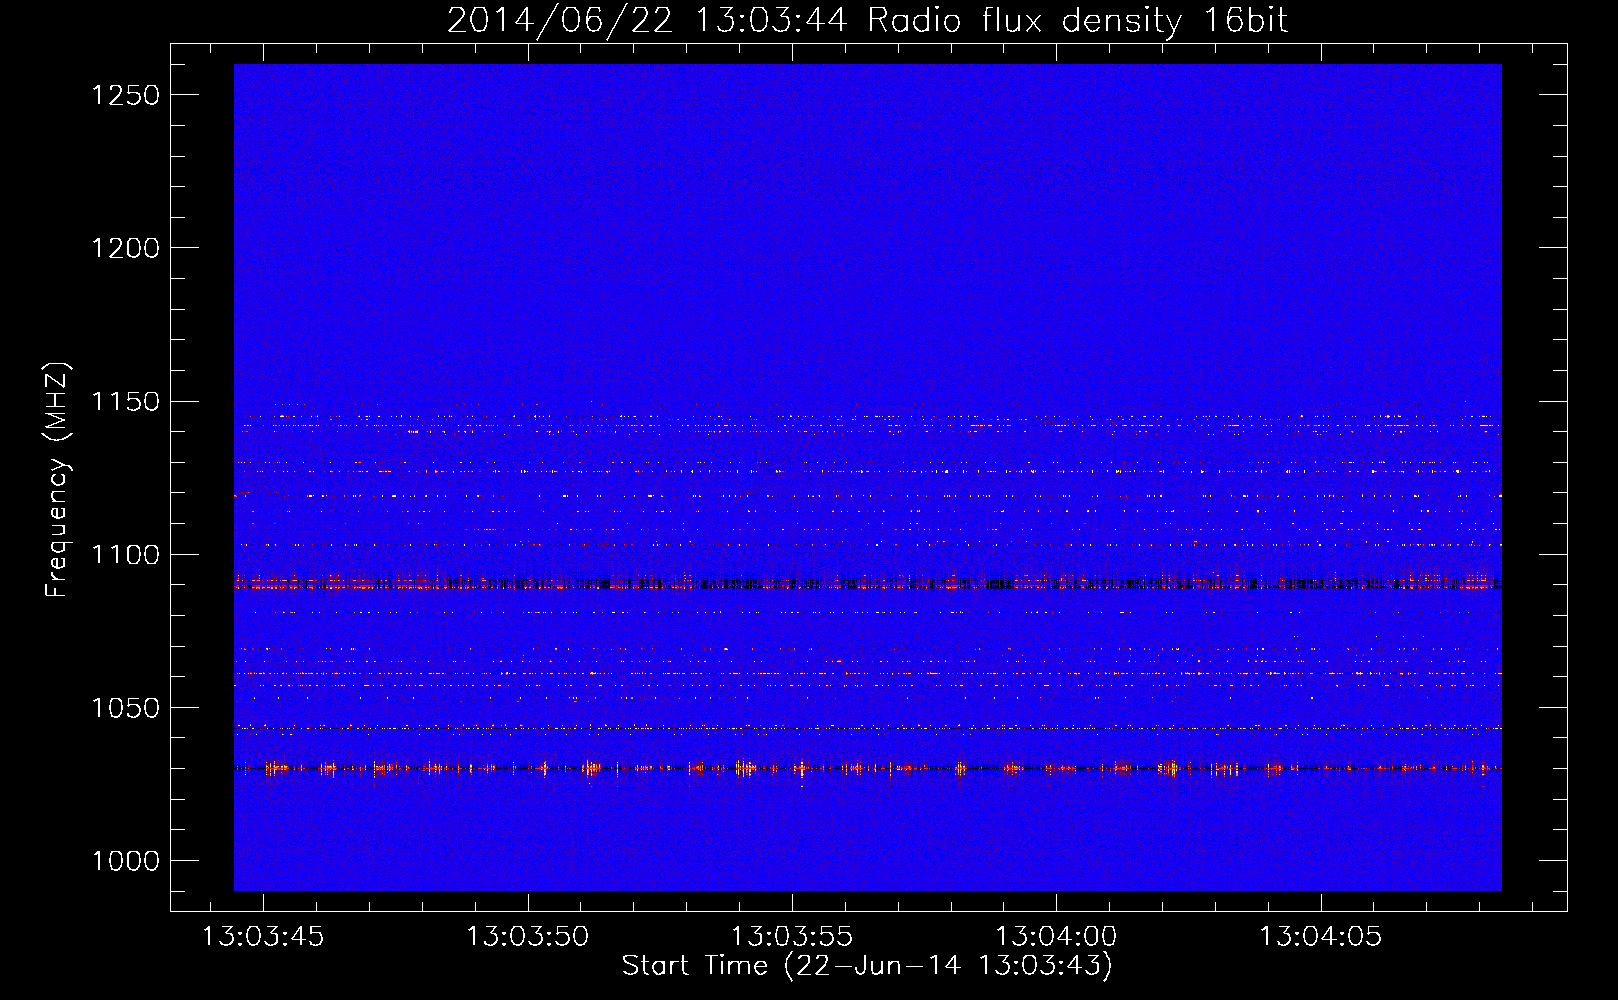Click the 1100 frequency tick label
Viewport: 1618px width, 1000px height.
click(x=125, y=555)
